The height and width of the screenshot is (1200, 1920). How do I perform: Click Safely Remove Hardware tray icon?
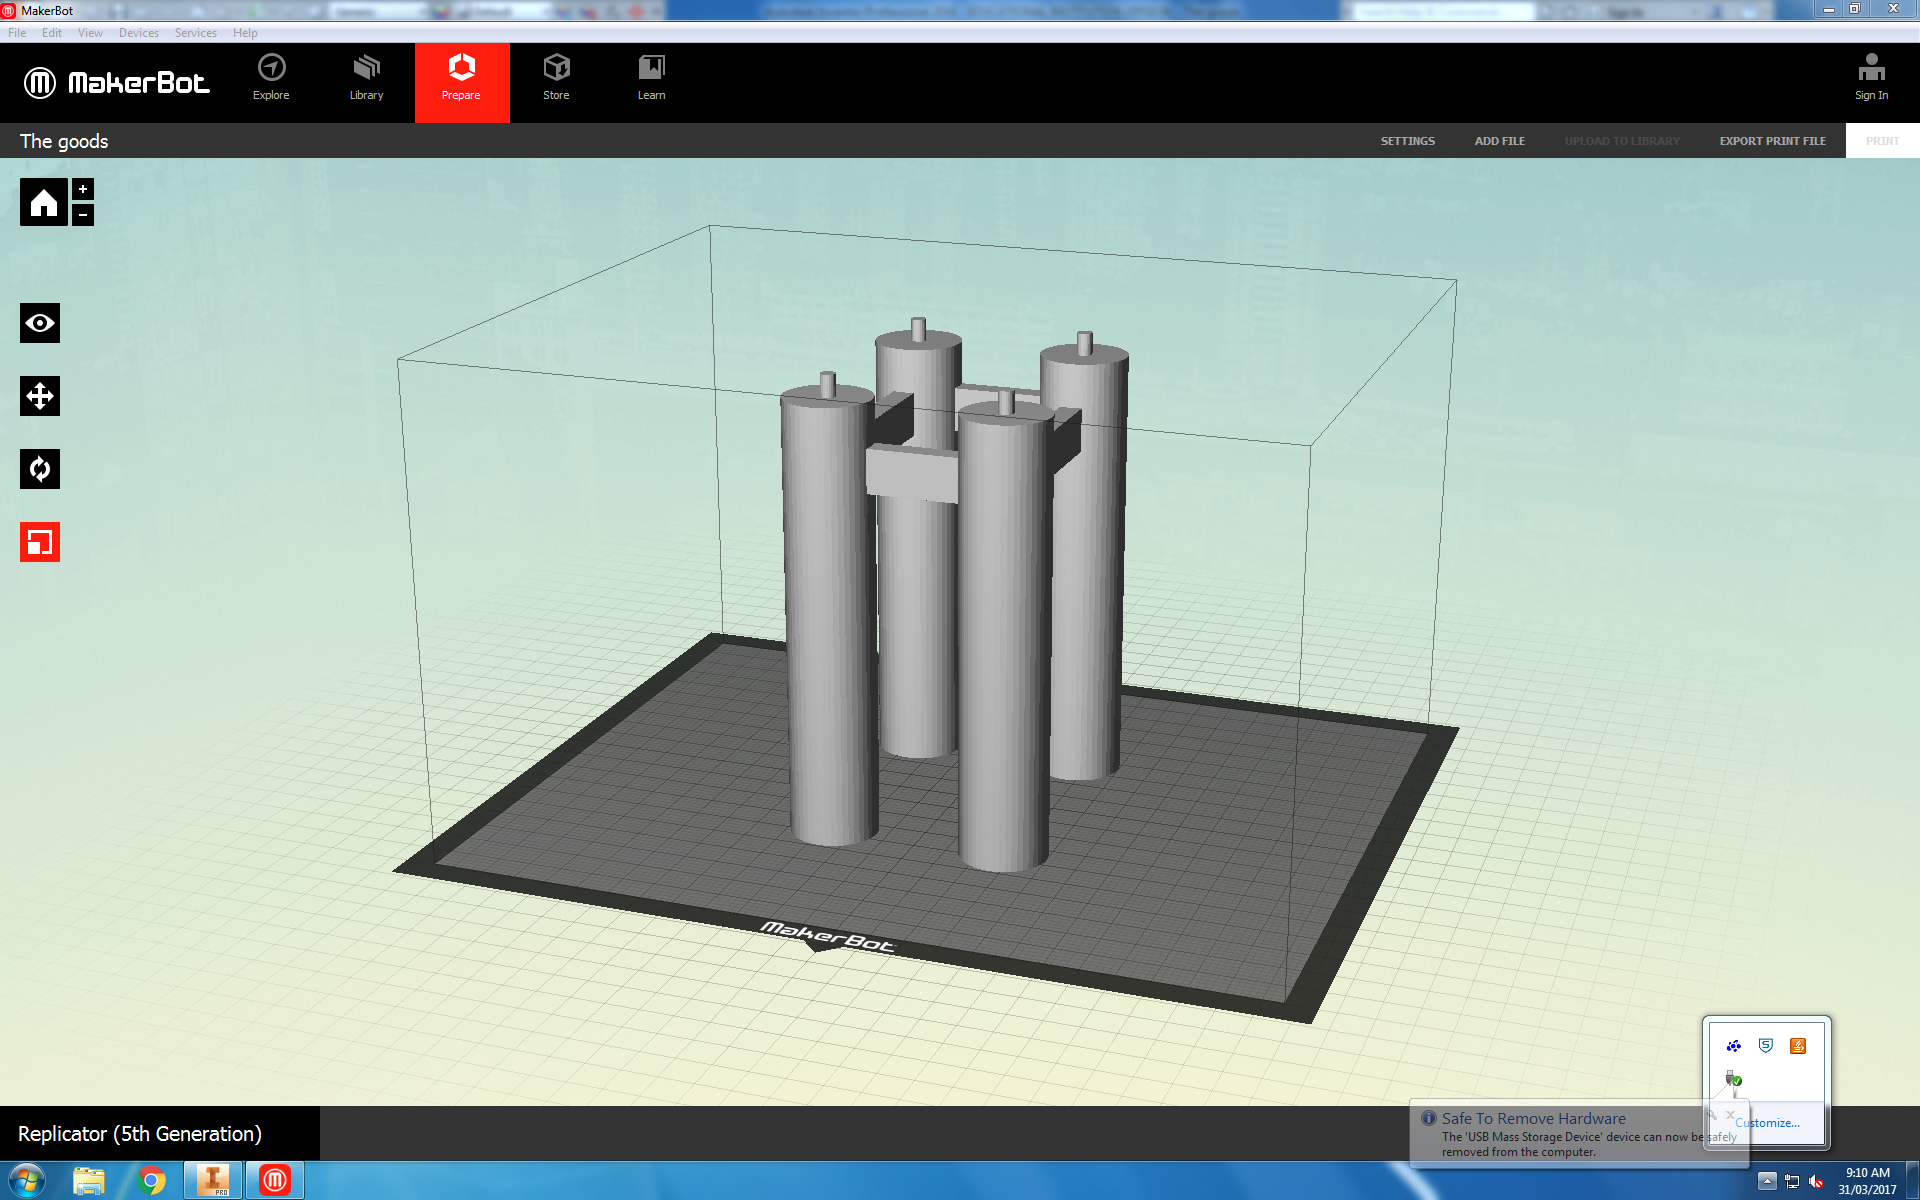(x=1734, y=1078)
